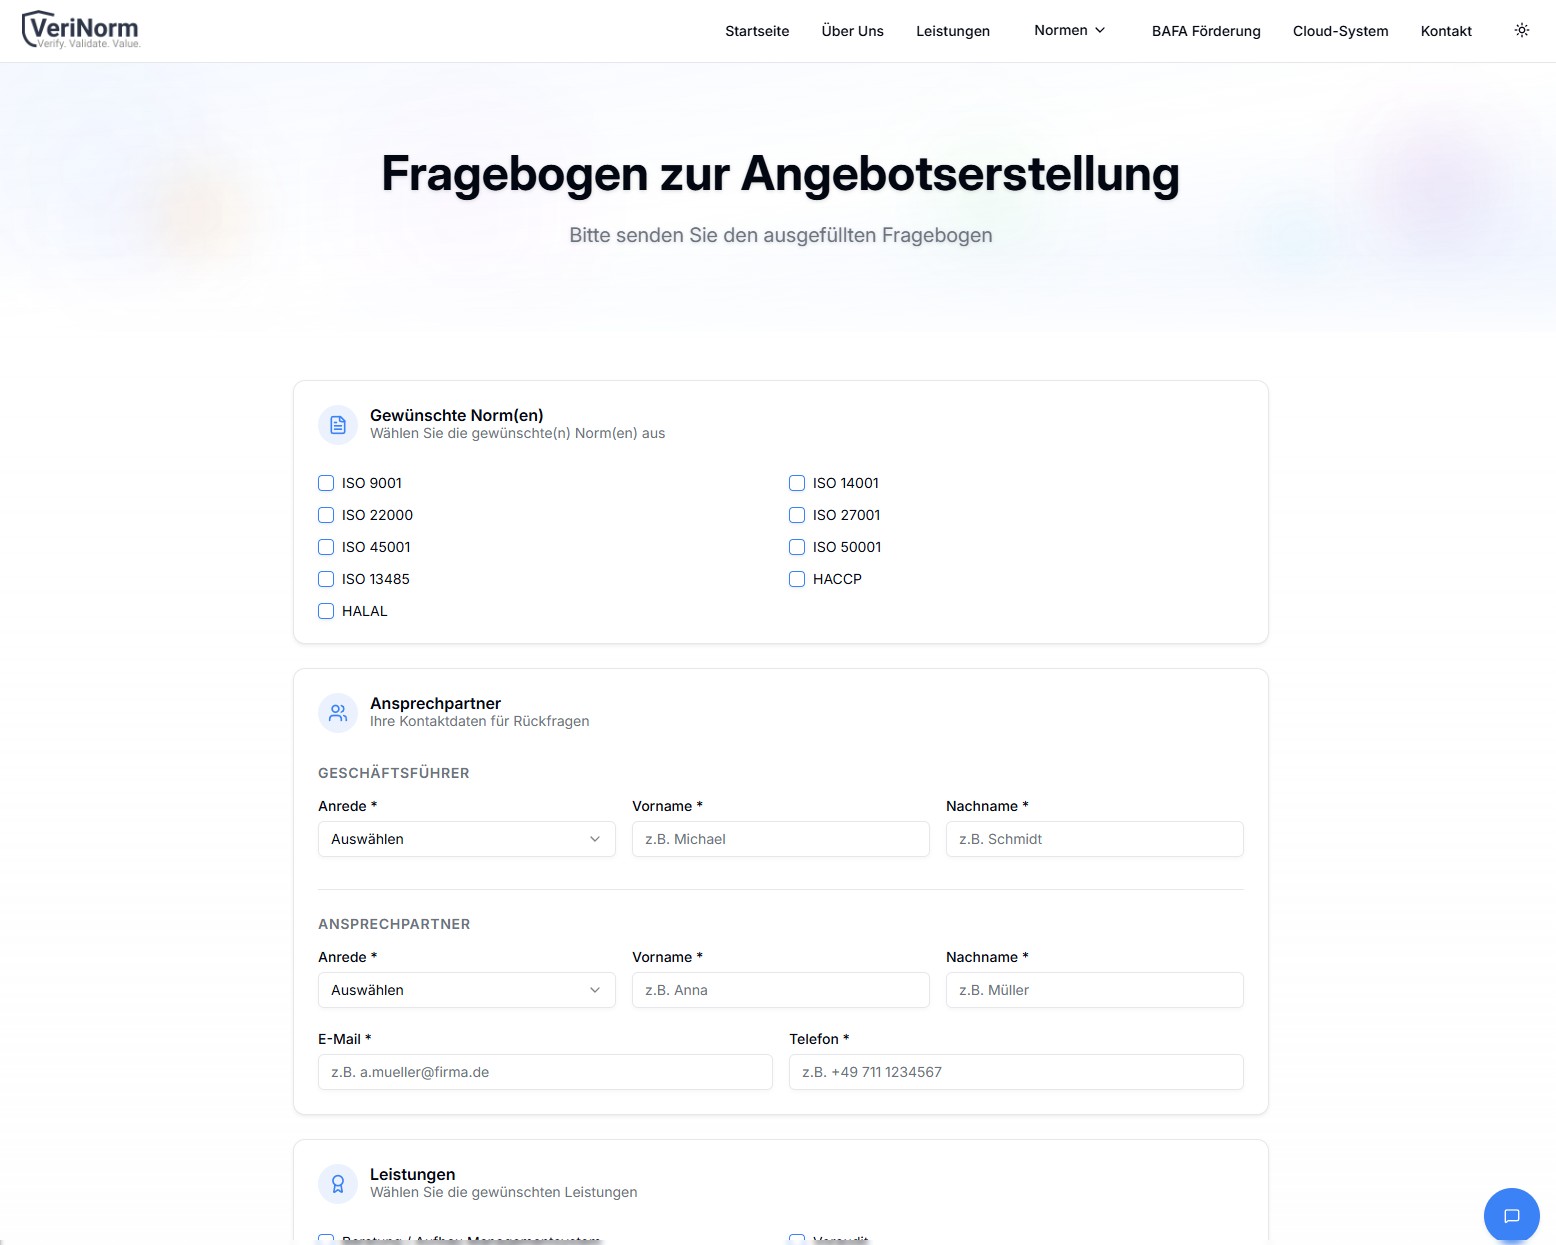
Task: Select the HACCP checkbox
Action: pyautogui.click(x=796, y=579)
